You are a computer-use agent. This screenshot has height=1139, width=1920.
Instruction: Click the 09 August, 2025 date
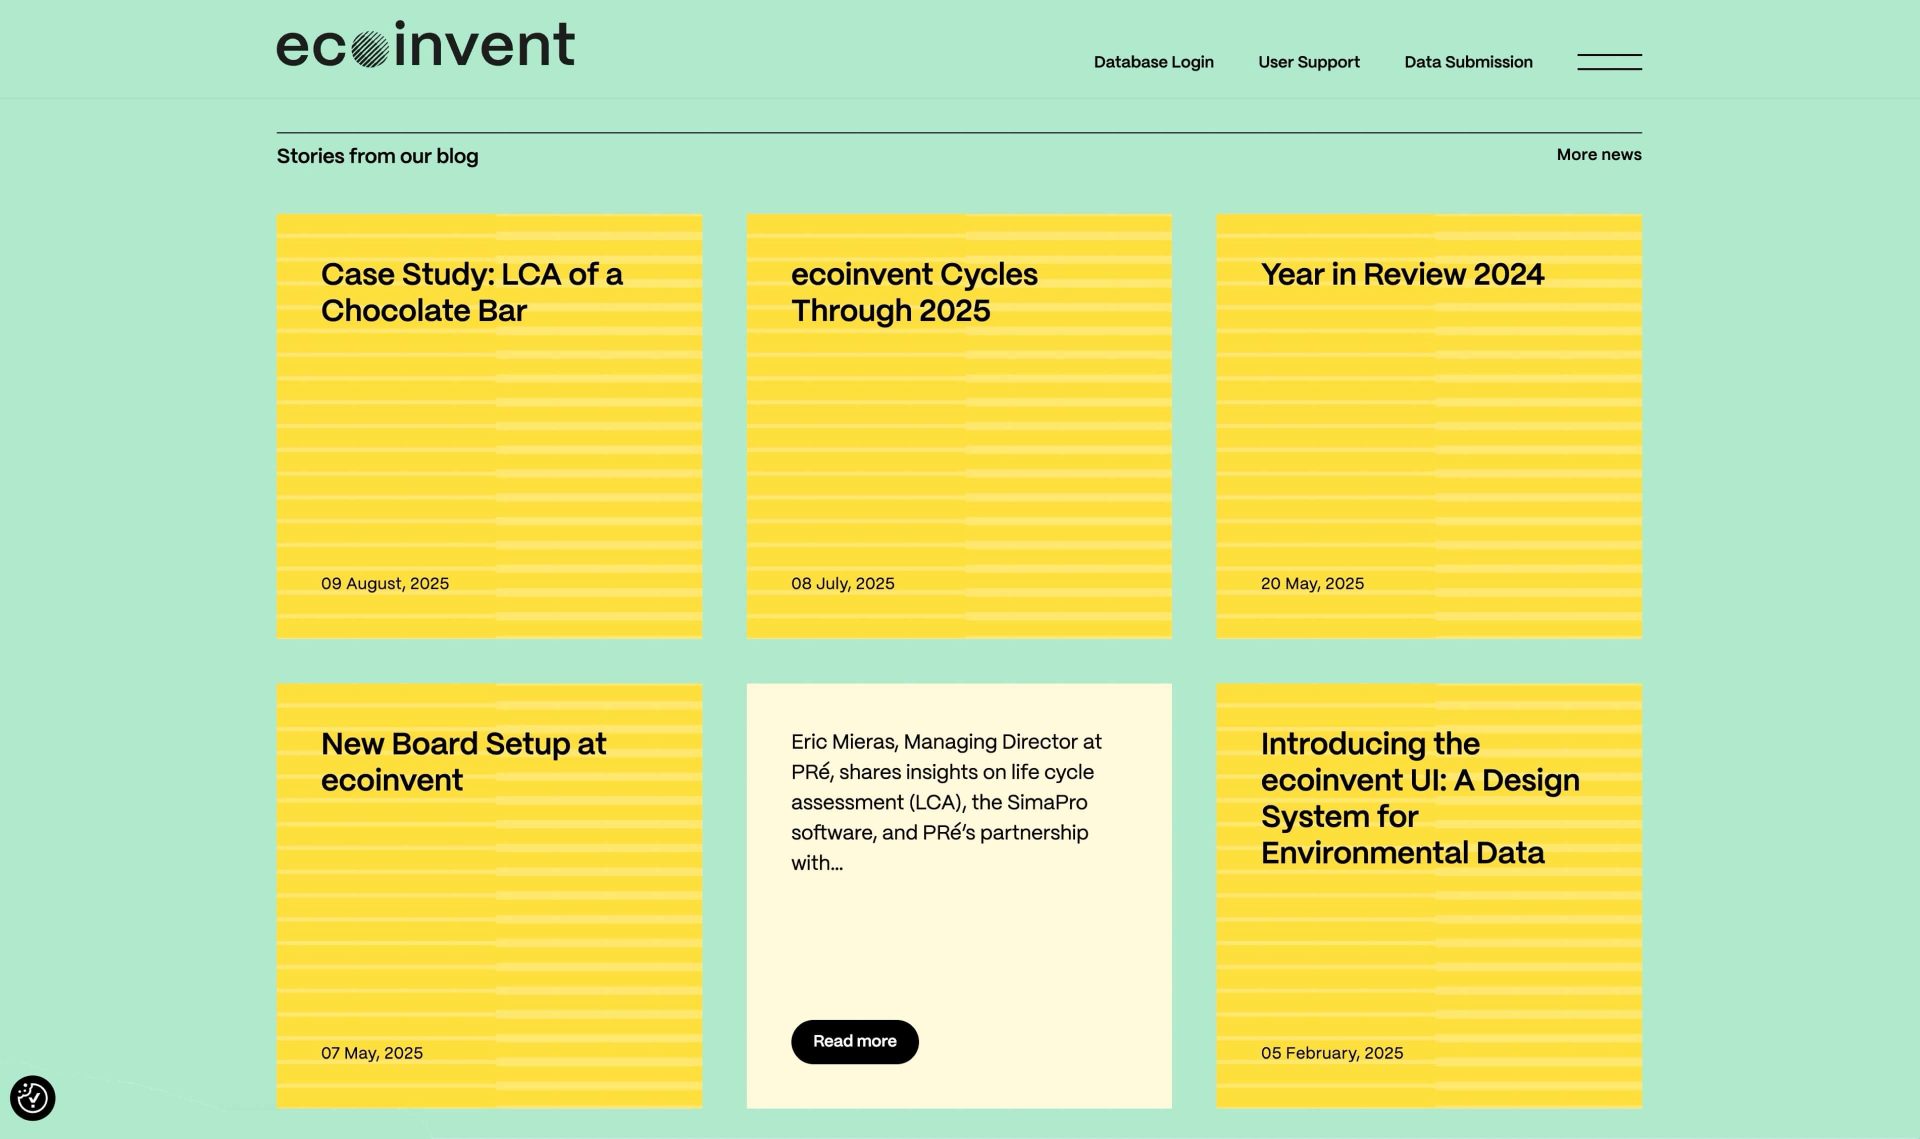click(x=384, y=583)
